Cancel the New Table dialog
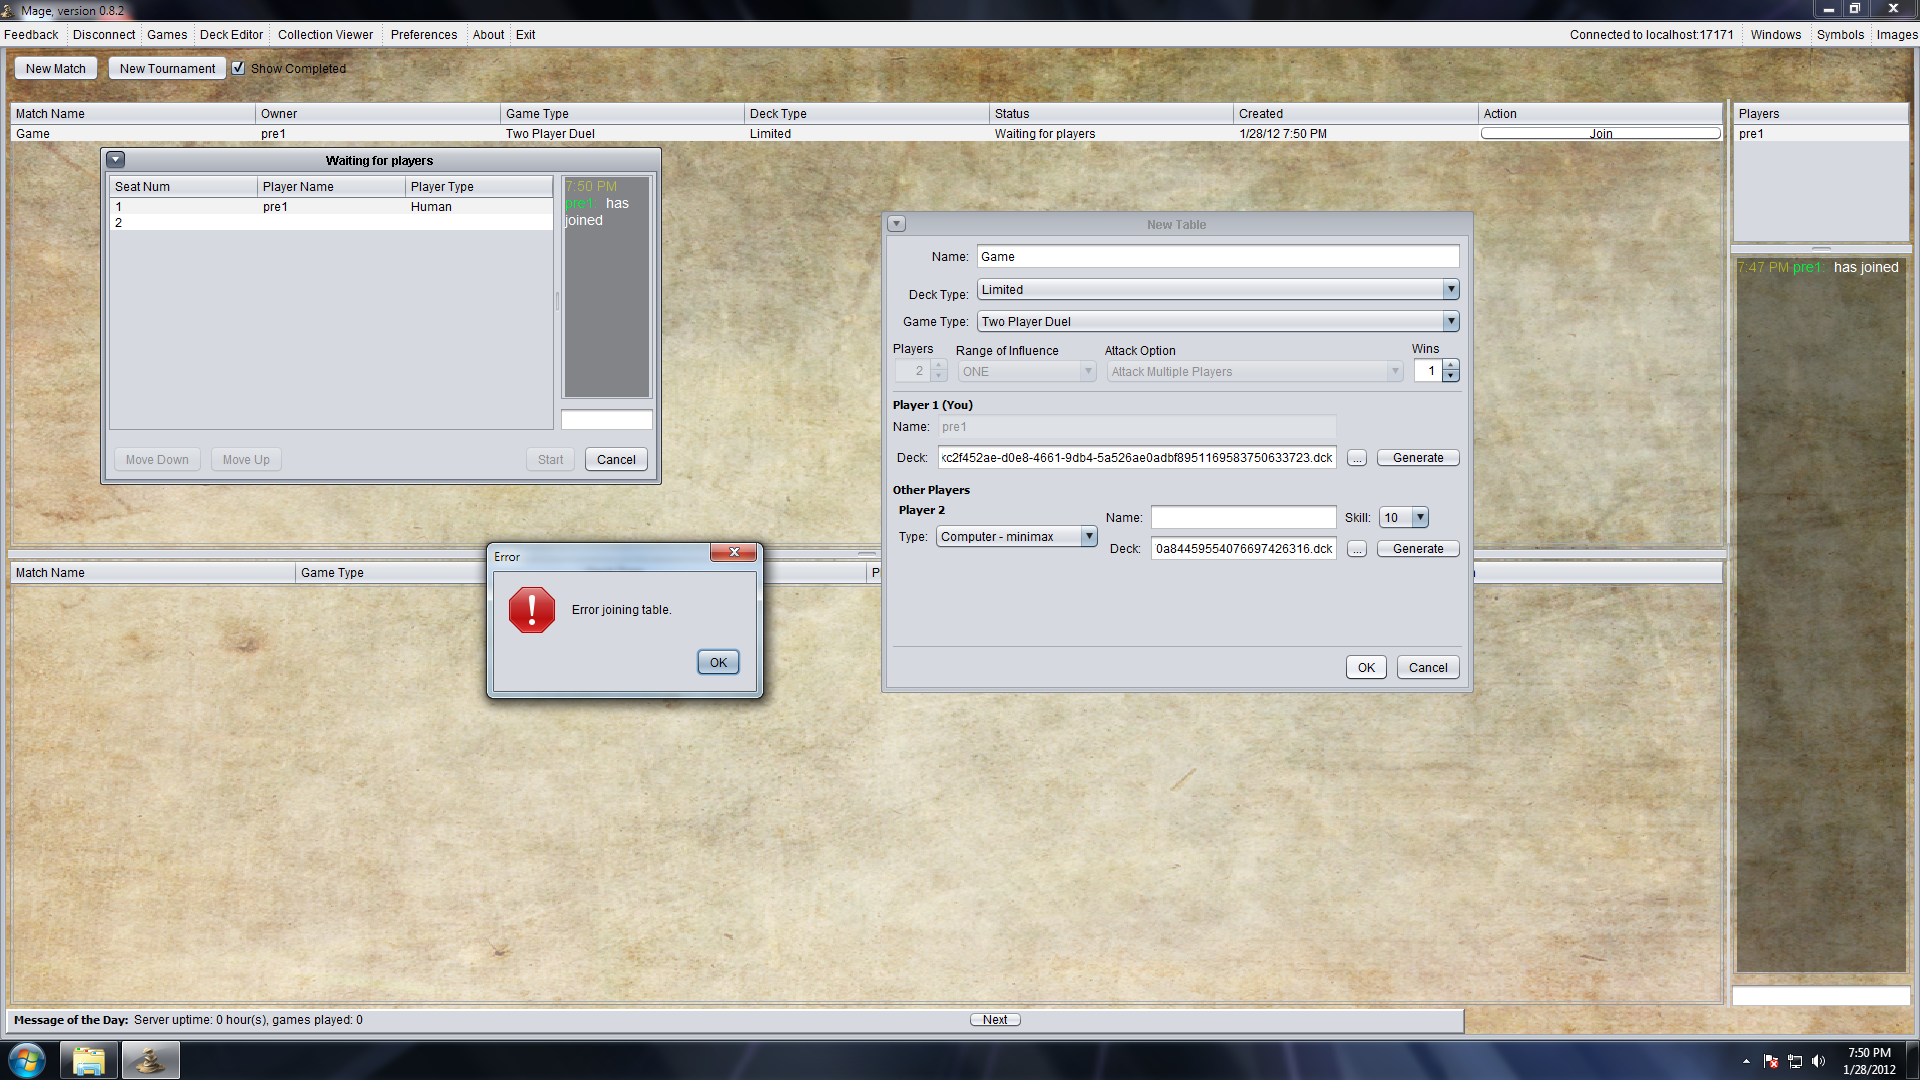 [x=1428, y=667]
